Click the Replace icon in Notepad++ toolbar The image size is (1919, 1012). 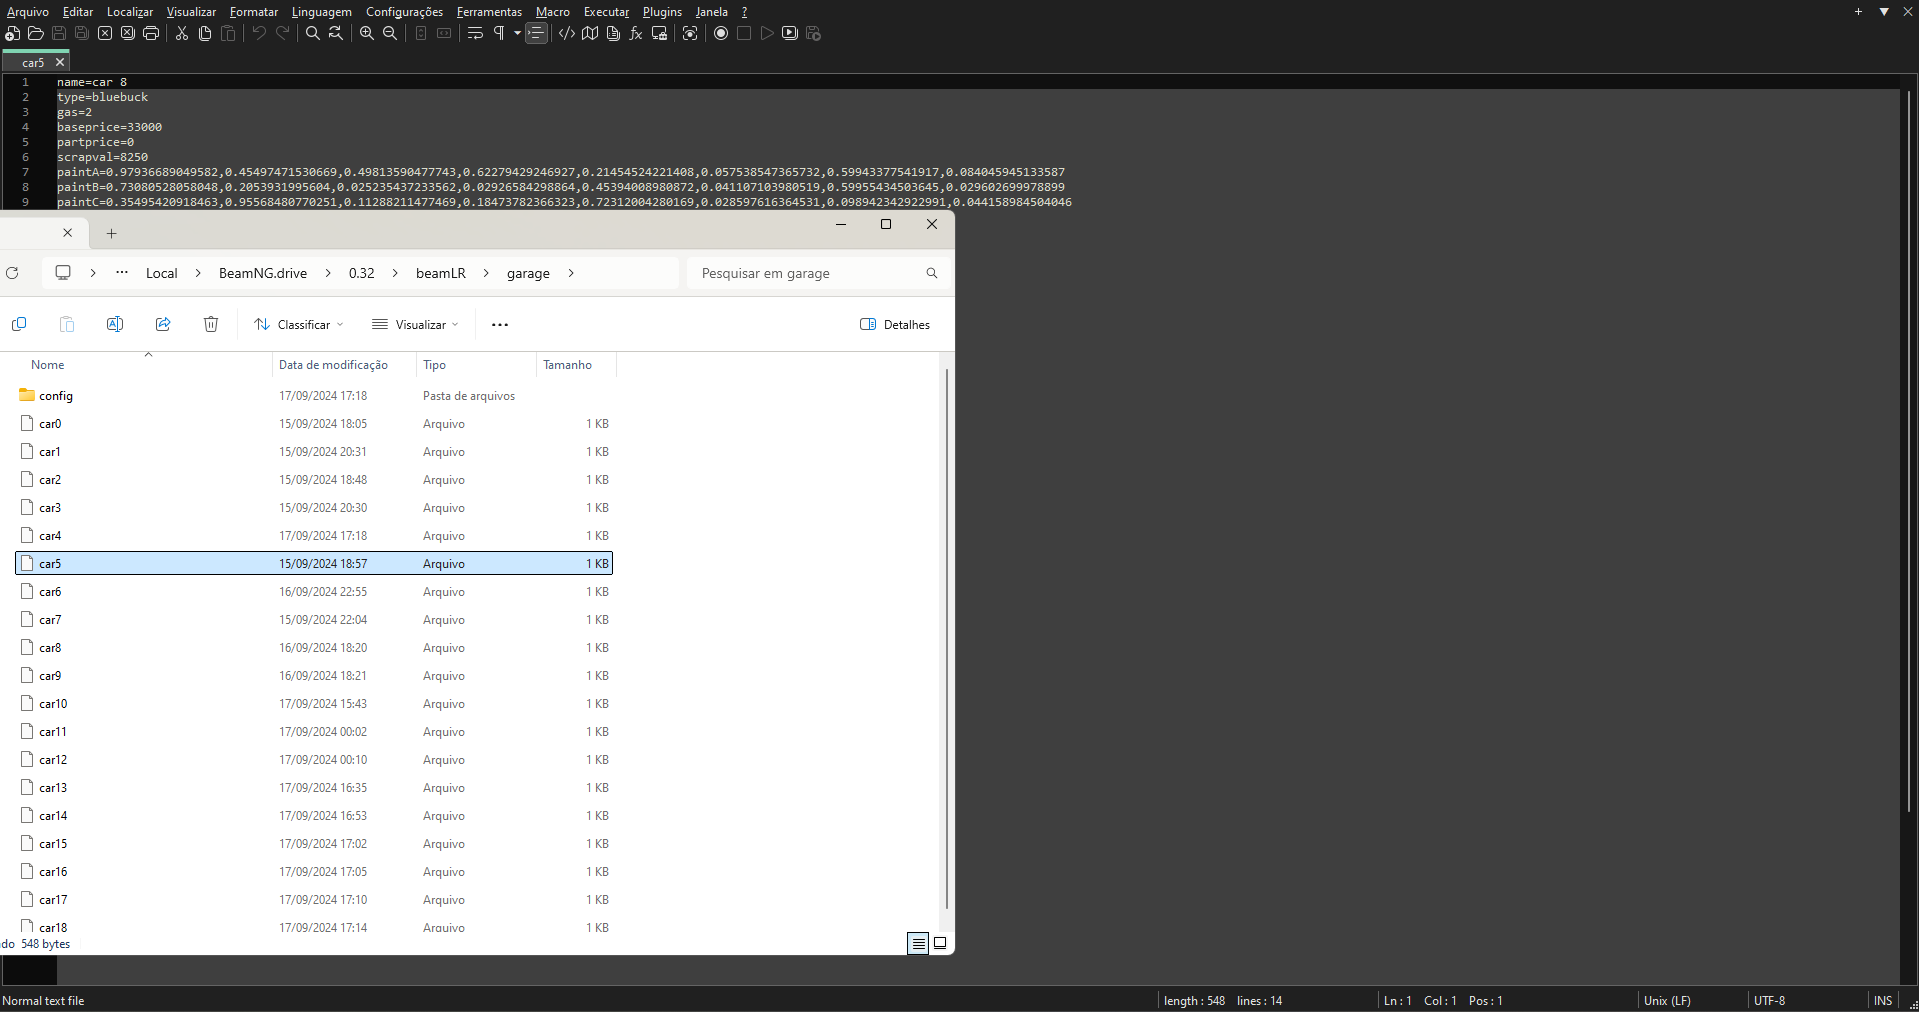(336, 33)
